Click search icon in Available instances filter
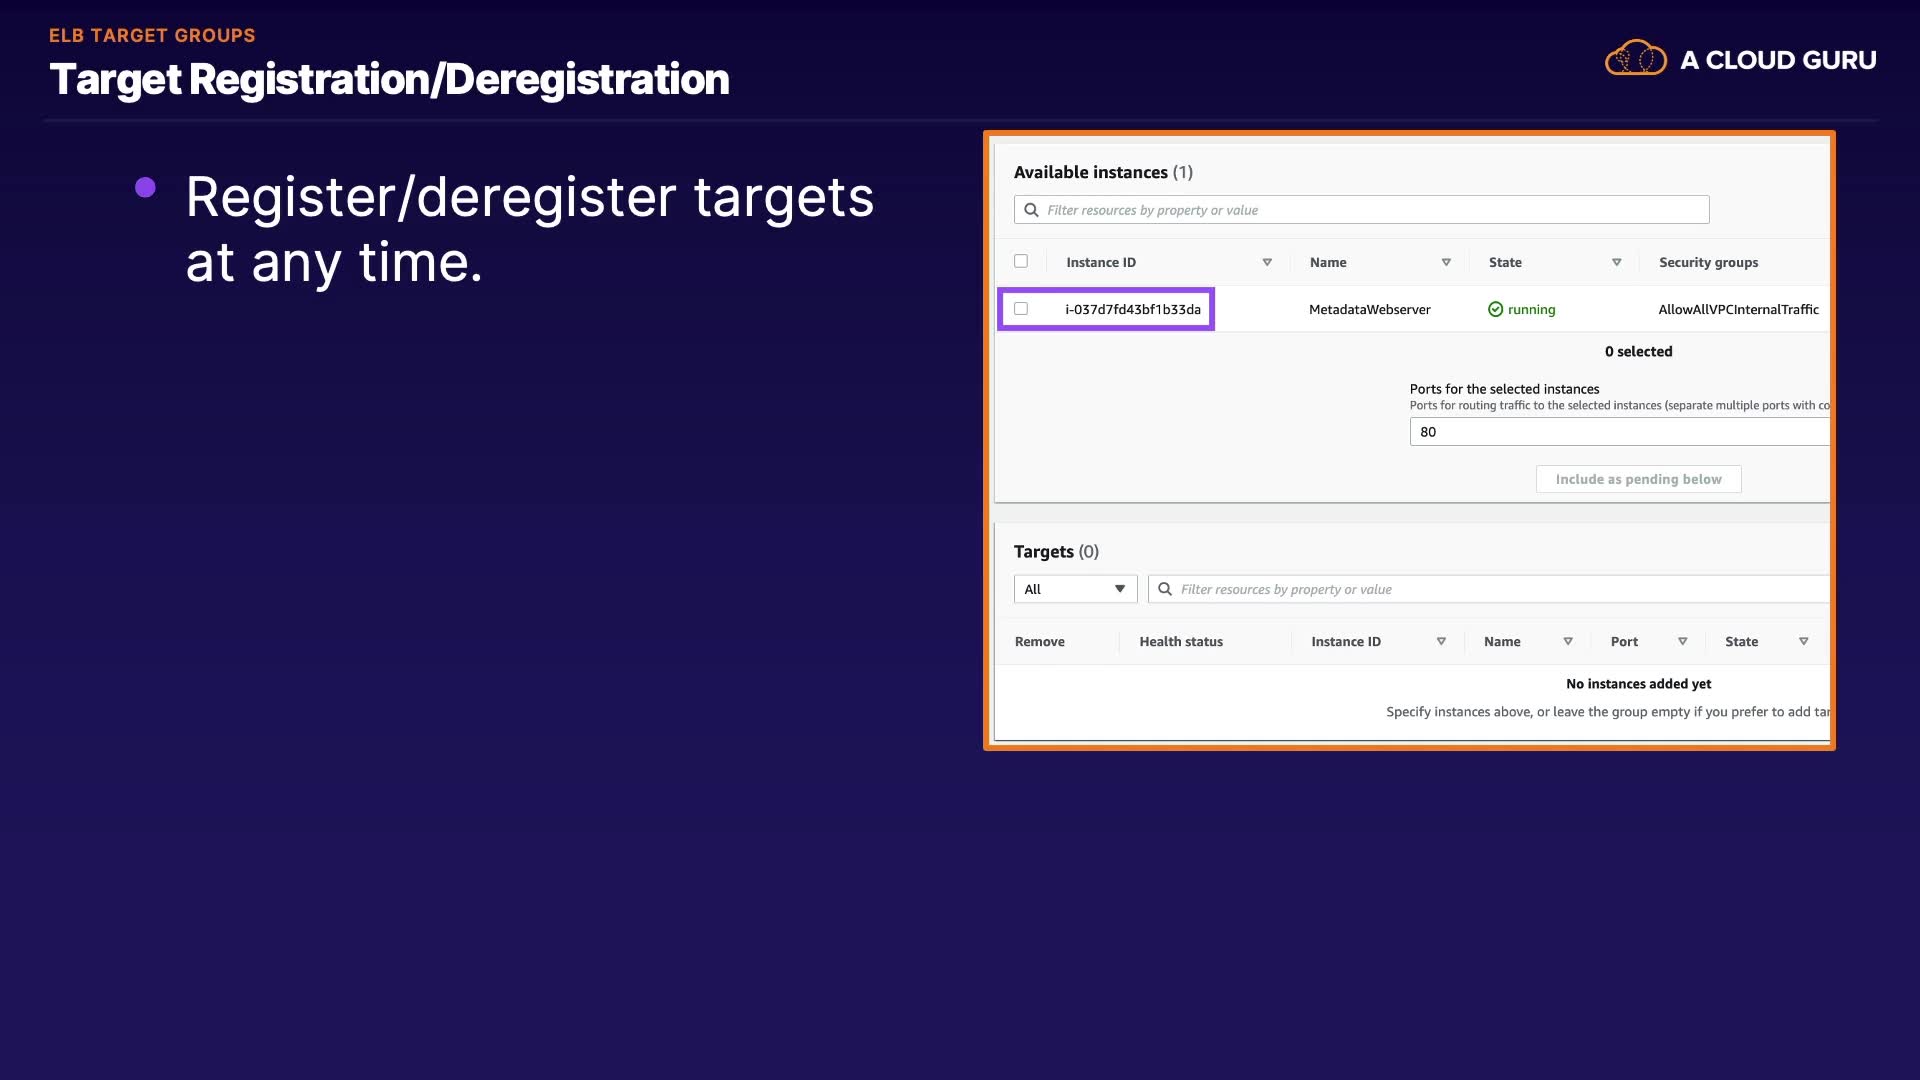This screenshot has height=1080, width=1920. pyautogui.click(x=1031, y=210)
